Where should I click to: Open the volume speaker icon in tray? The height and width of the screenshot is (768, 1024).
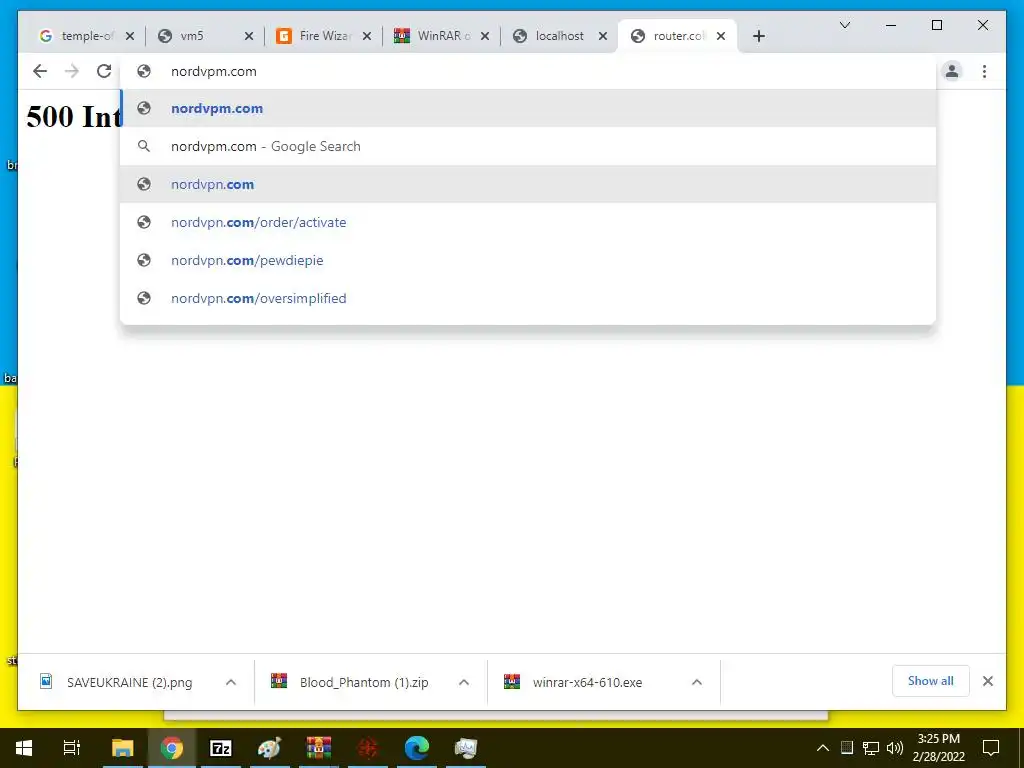click(895, 748)
